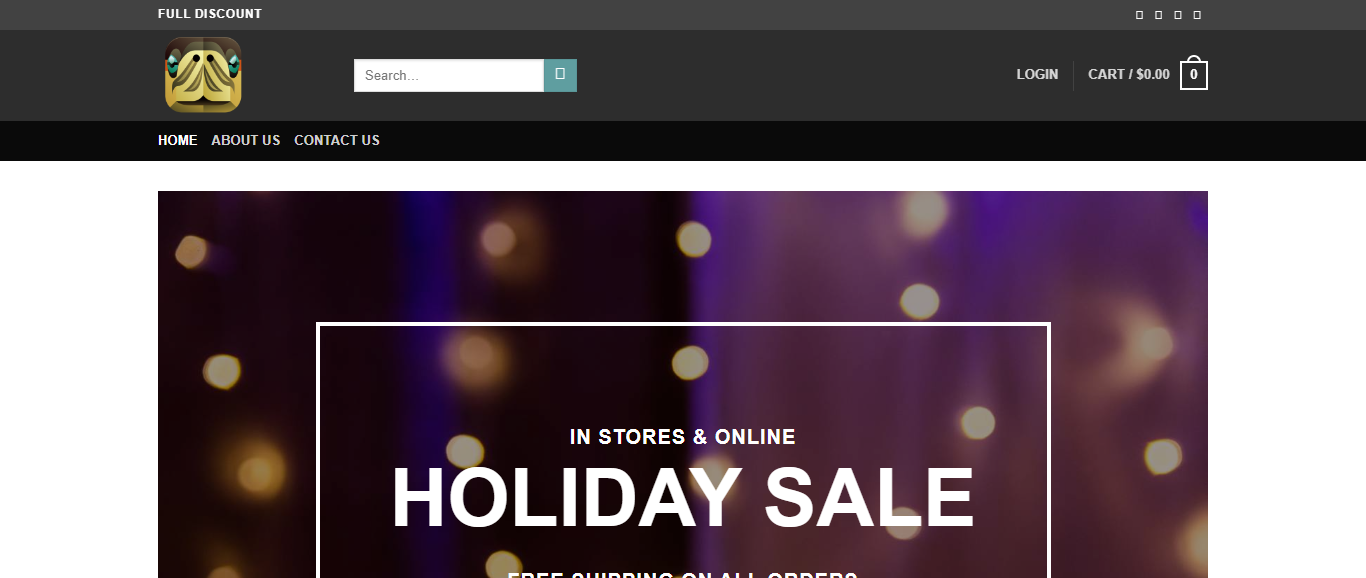Click the HOLIDAY SALE banner heading
The image size is (1366, 578).
coord(683,498)
